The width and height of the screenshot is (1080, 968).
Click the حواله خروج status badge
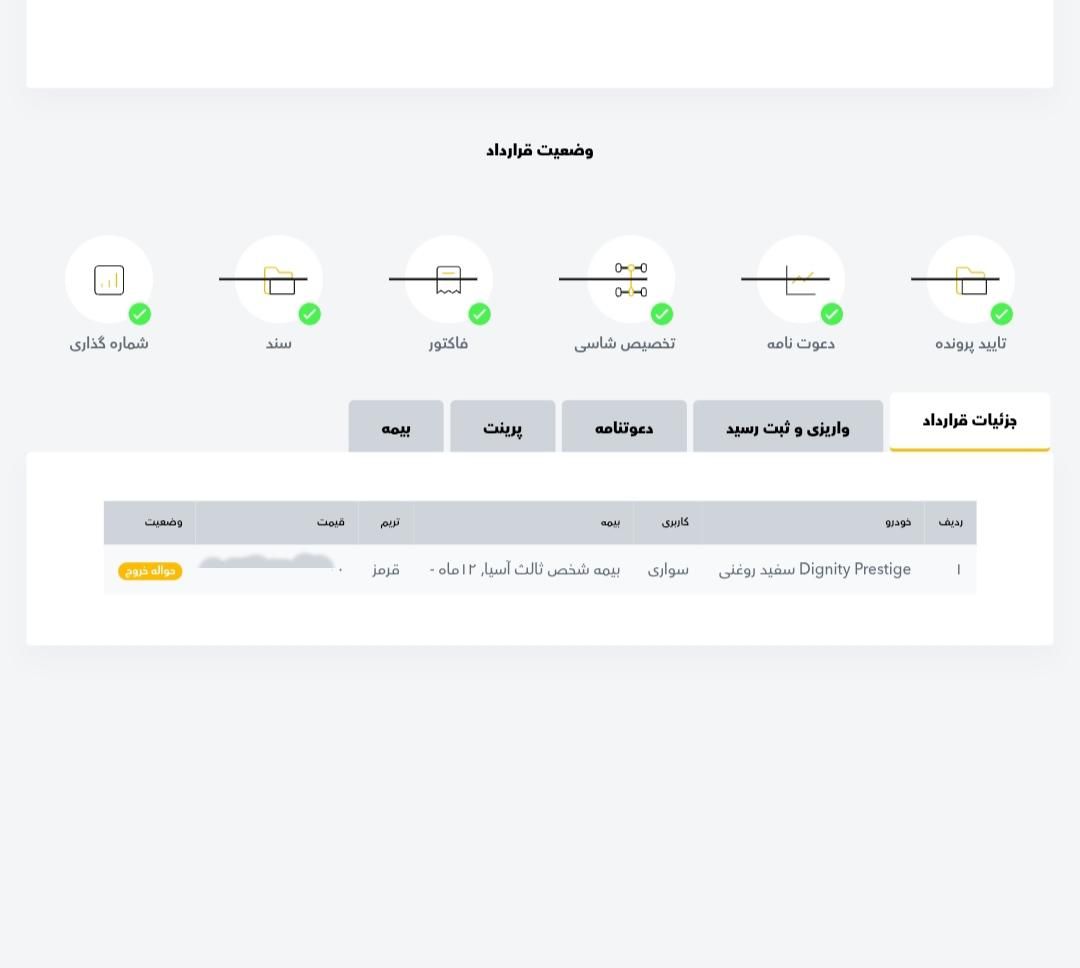150,571
